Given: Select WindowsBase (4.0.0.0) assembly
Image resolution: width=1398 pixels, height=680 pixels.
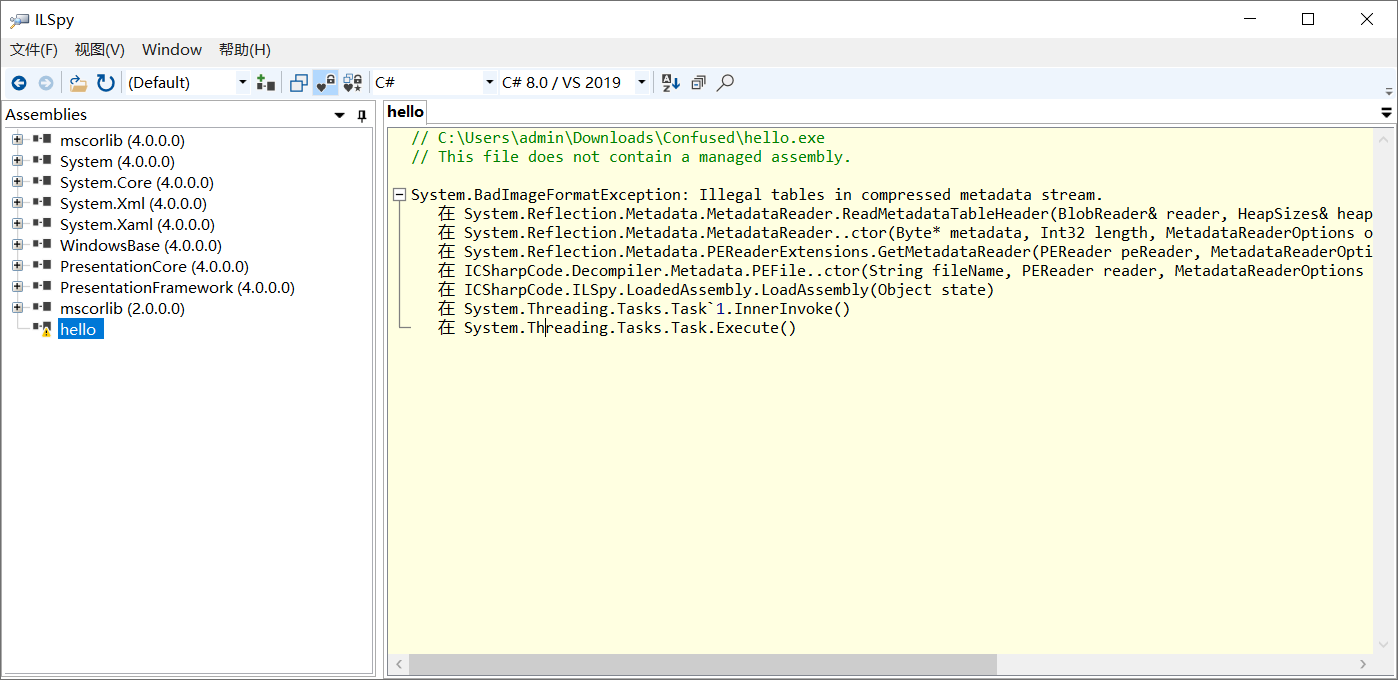Looking at the screenshot, I should [141, 246].
